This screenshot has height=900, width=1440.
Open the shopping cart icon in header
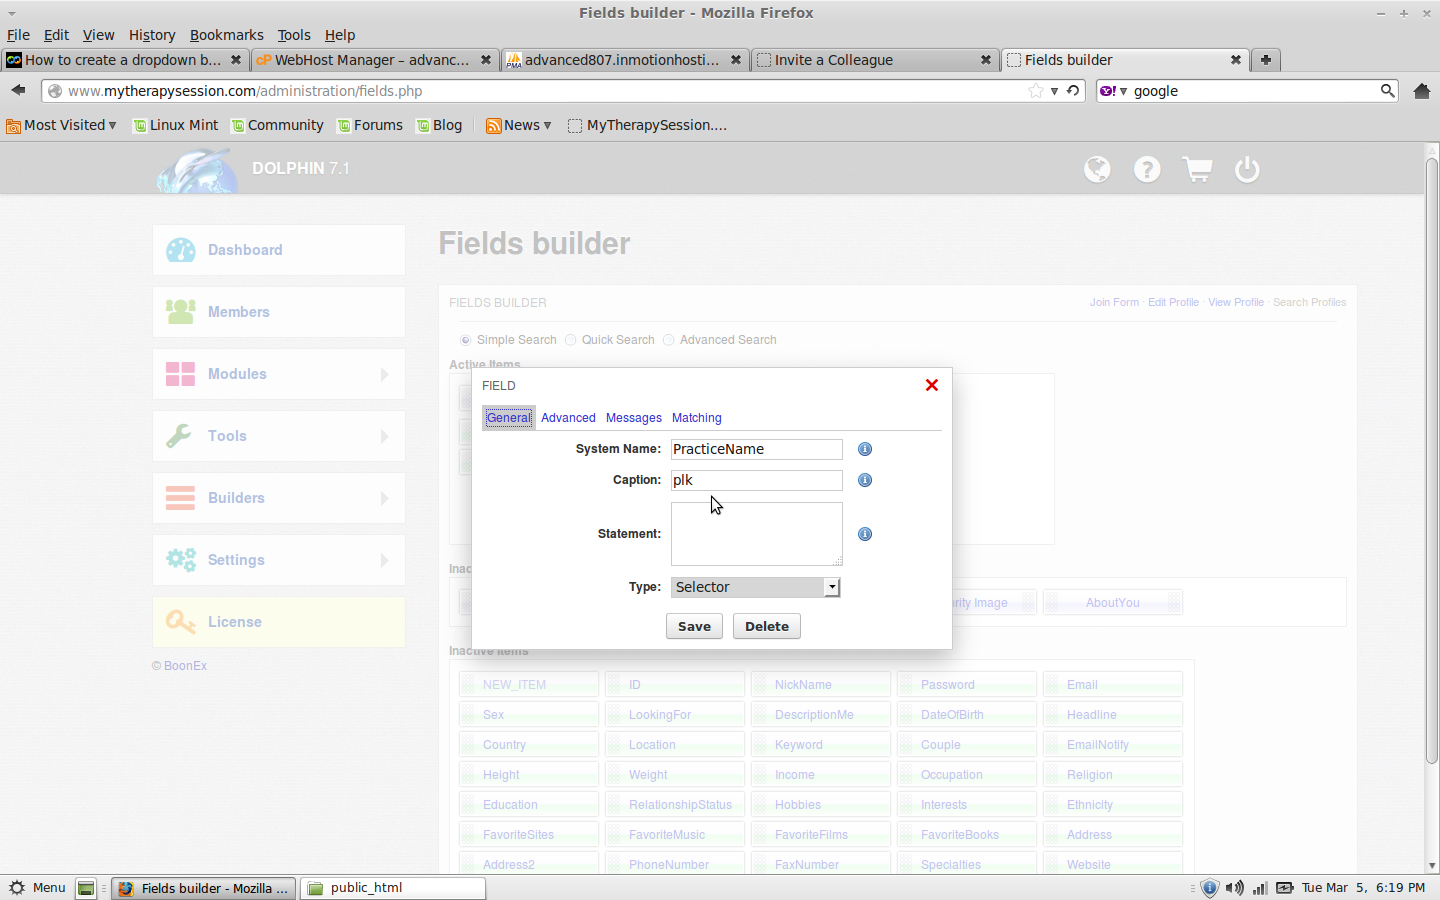tap(1197, 170)
